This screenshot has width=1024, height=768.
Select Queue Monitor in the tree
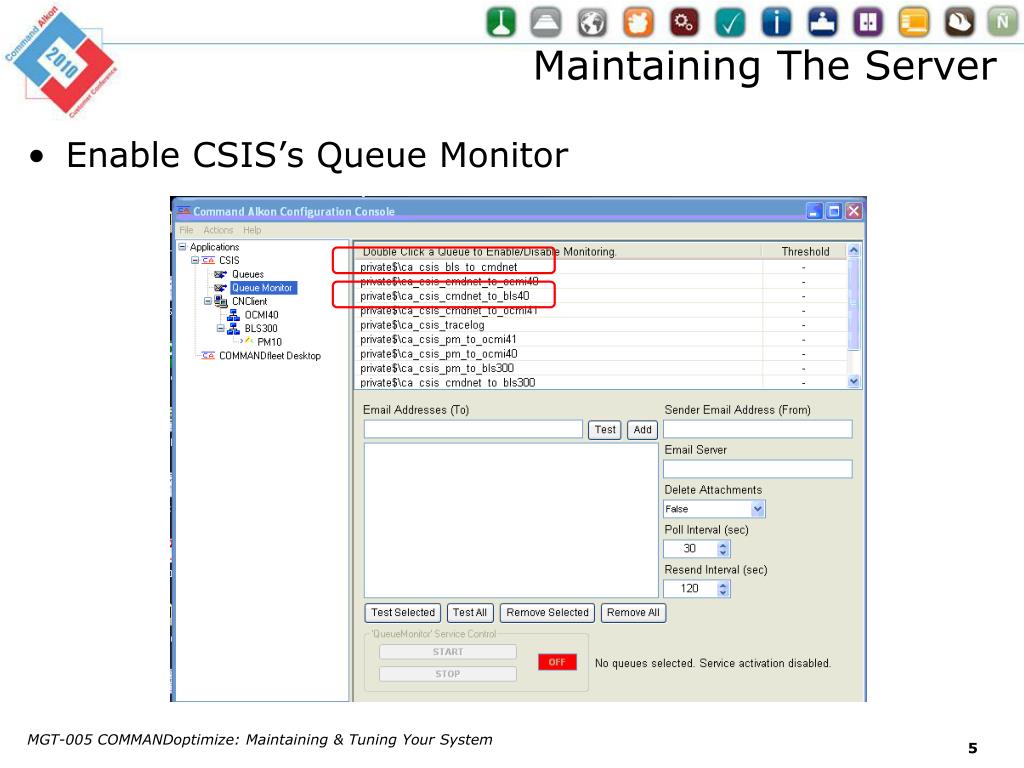263,287
